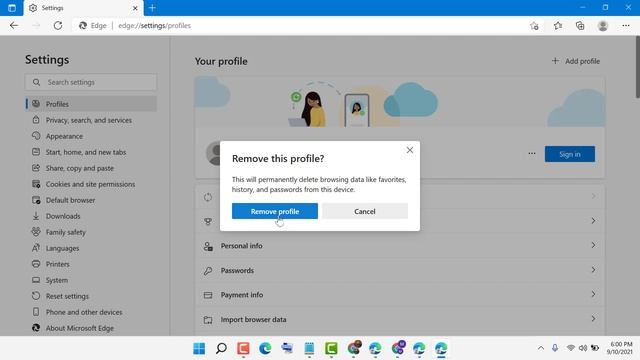Select the Settings browser tab
The width and height of the screenshot is (640, 360).
[83, 8]
